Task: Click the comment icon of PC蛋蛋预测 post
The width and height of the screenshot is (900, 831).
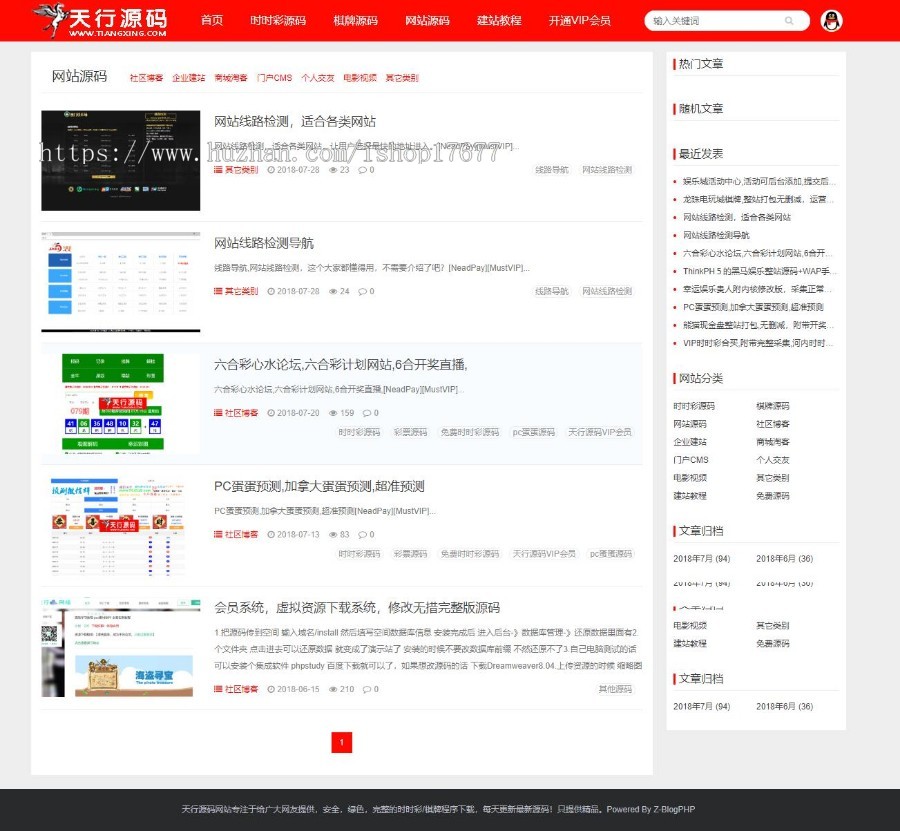Action: 363,535
